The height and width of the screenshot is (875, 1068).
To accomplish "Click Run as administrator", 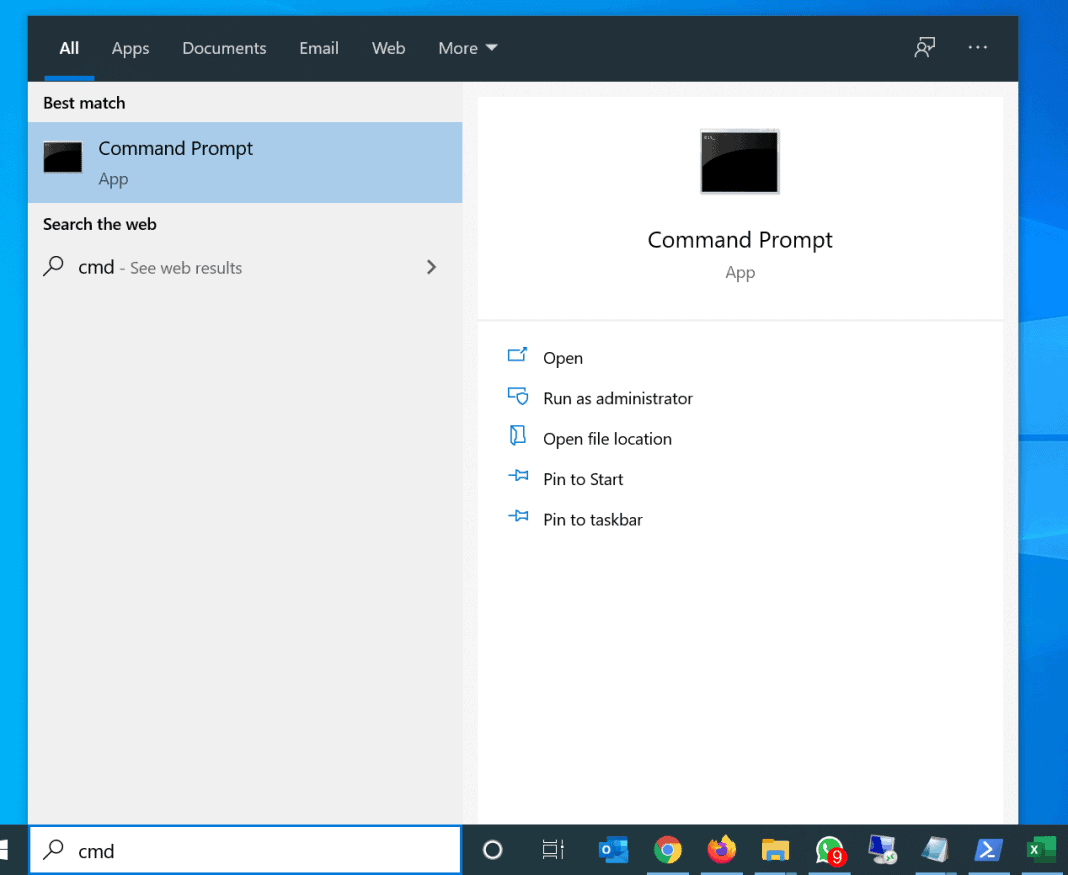I will pos(617,398).
